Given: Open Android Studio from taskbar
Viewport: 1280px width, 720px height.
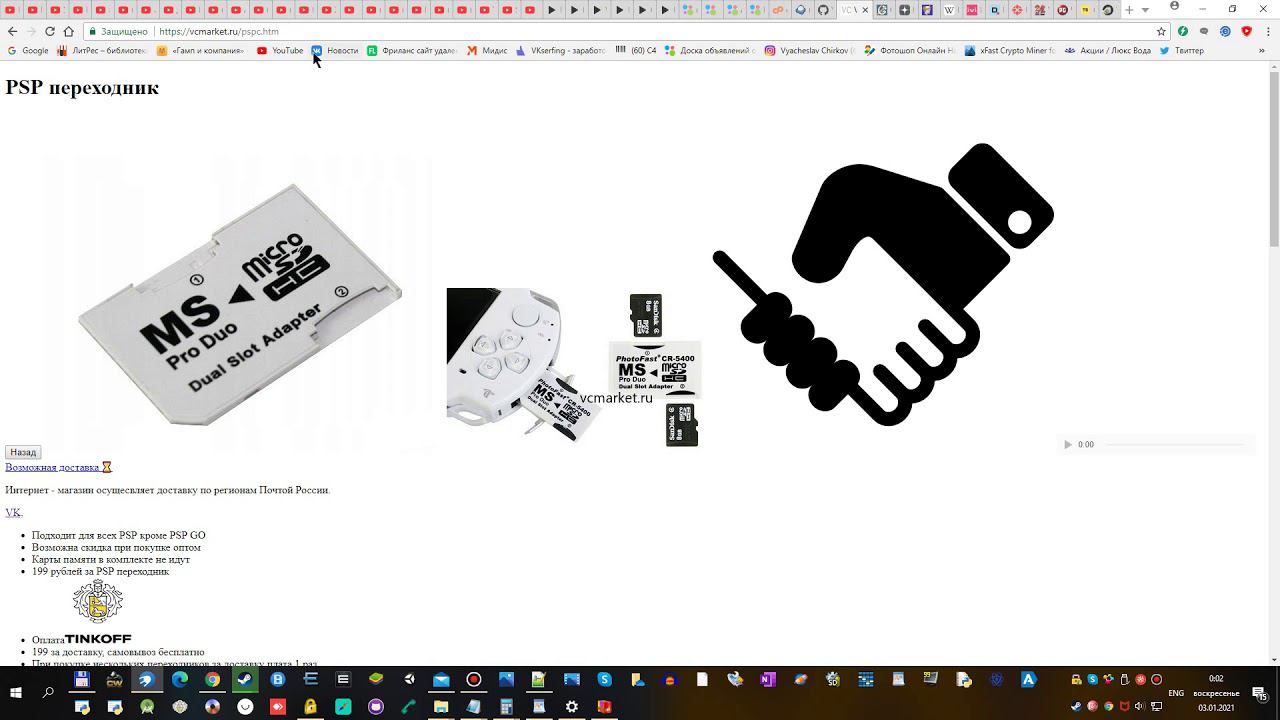Looking at the screenshot, I should pos(147,706).
